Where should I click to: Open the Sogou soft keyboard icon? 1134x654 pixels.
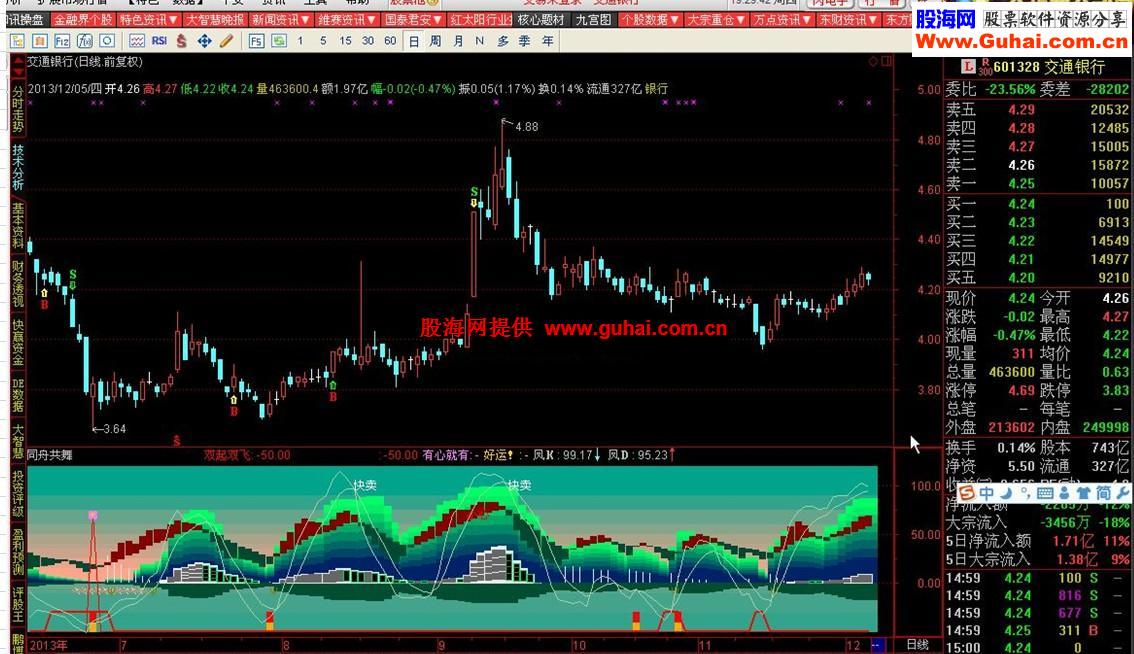pos(1044,493)
